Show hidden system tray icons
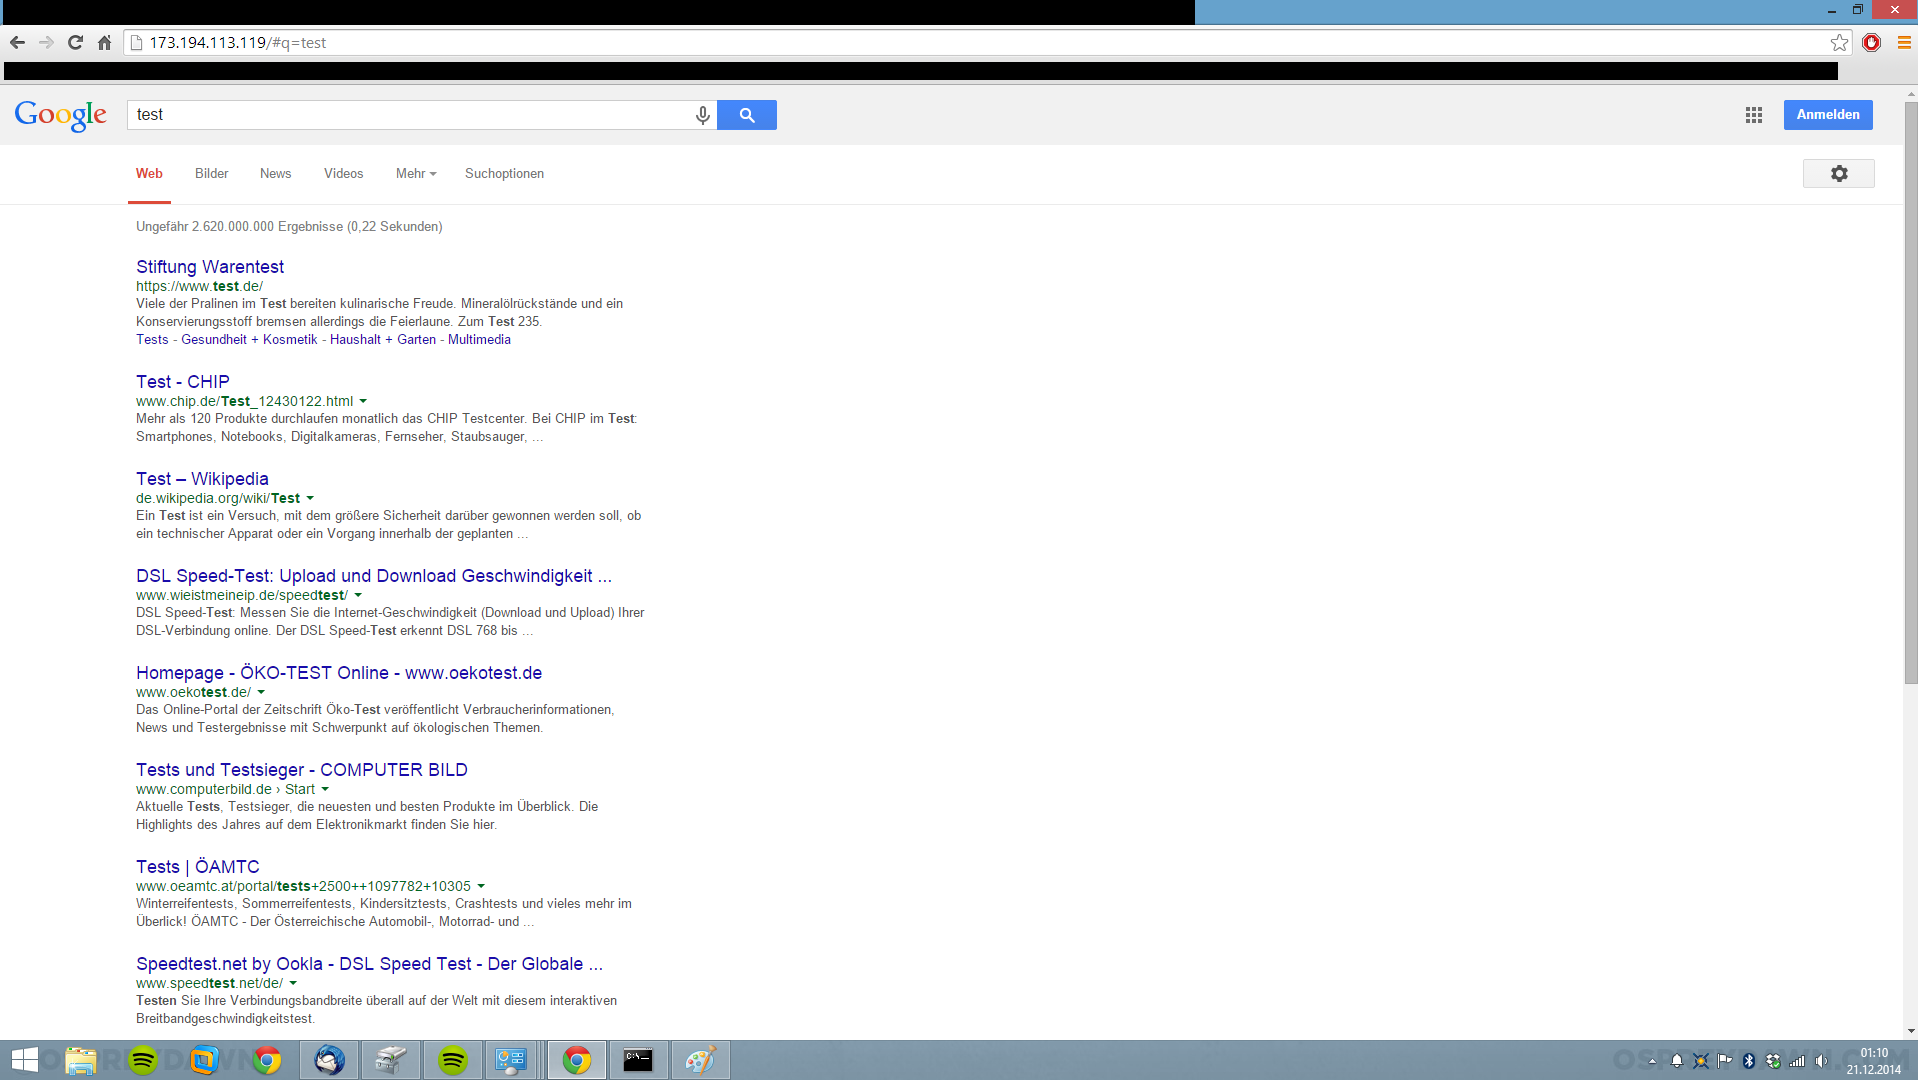1918x1080 pixels. tap(1652, 1061)
